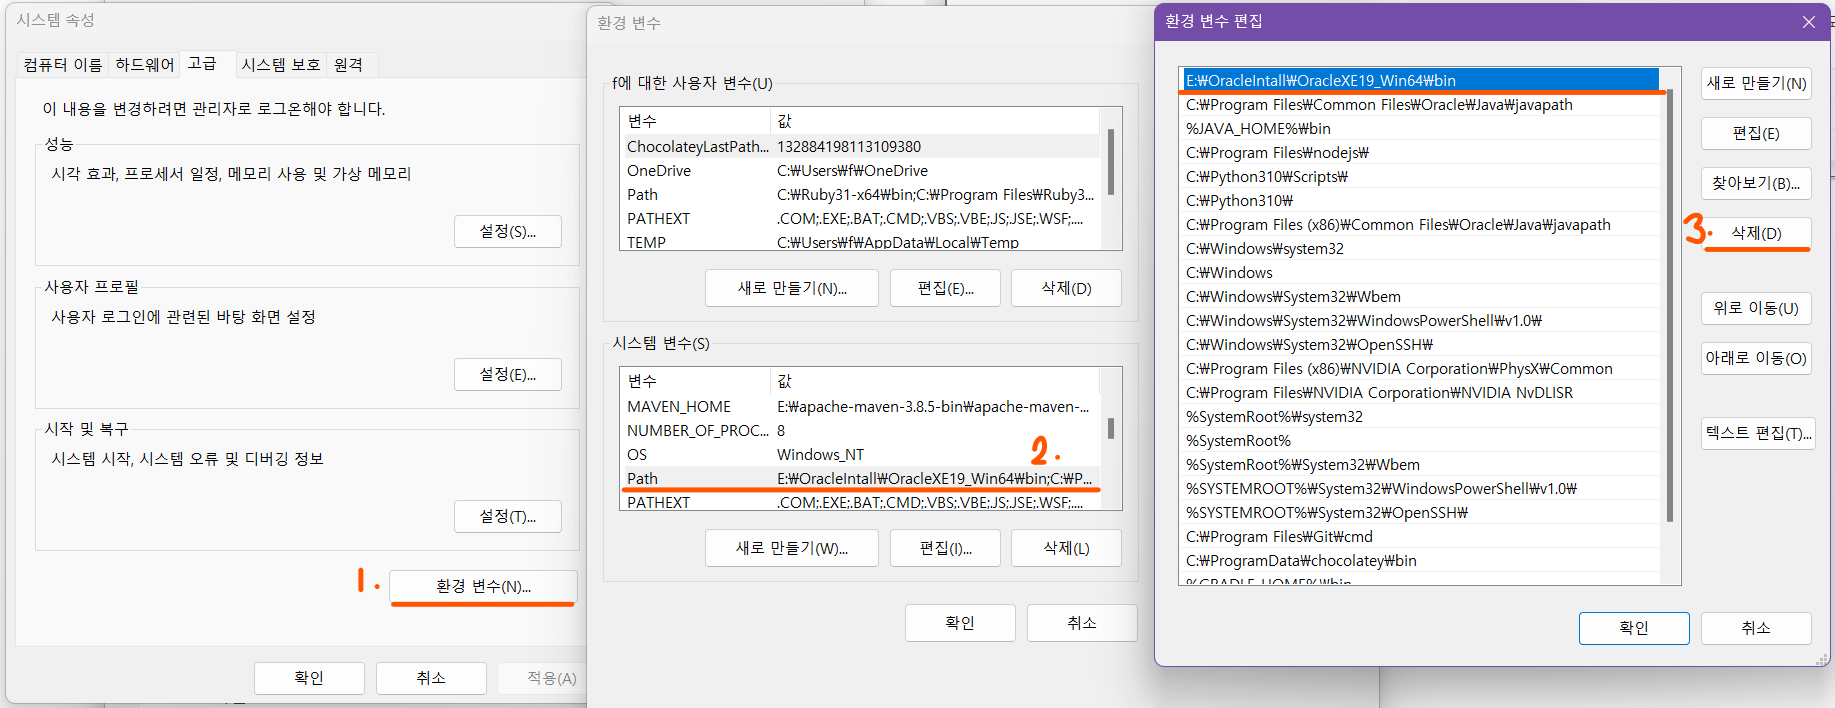
Task: Select the OracleXE19_Win64\bin path entry
Action: 1420,80
